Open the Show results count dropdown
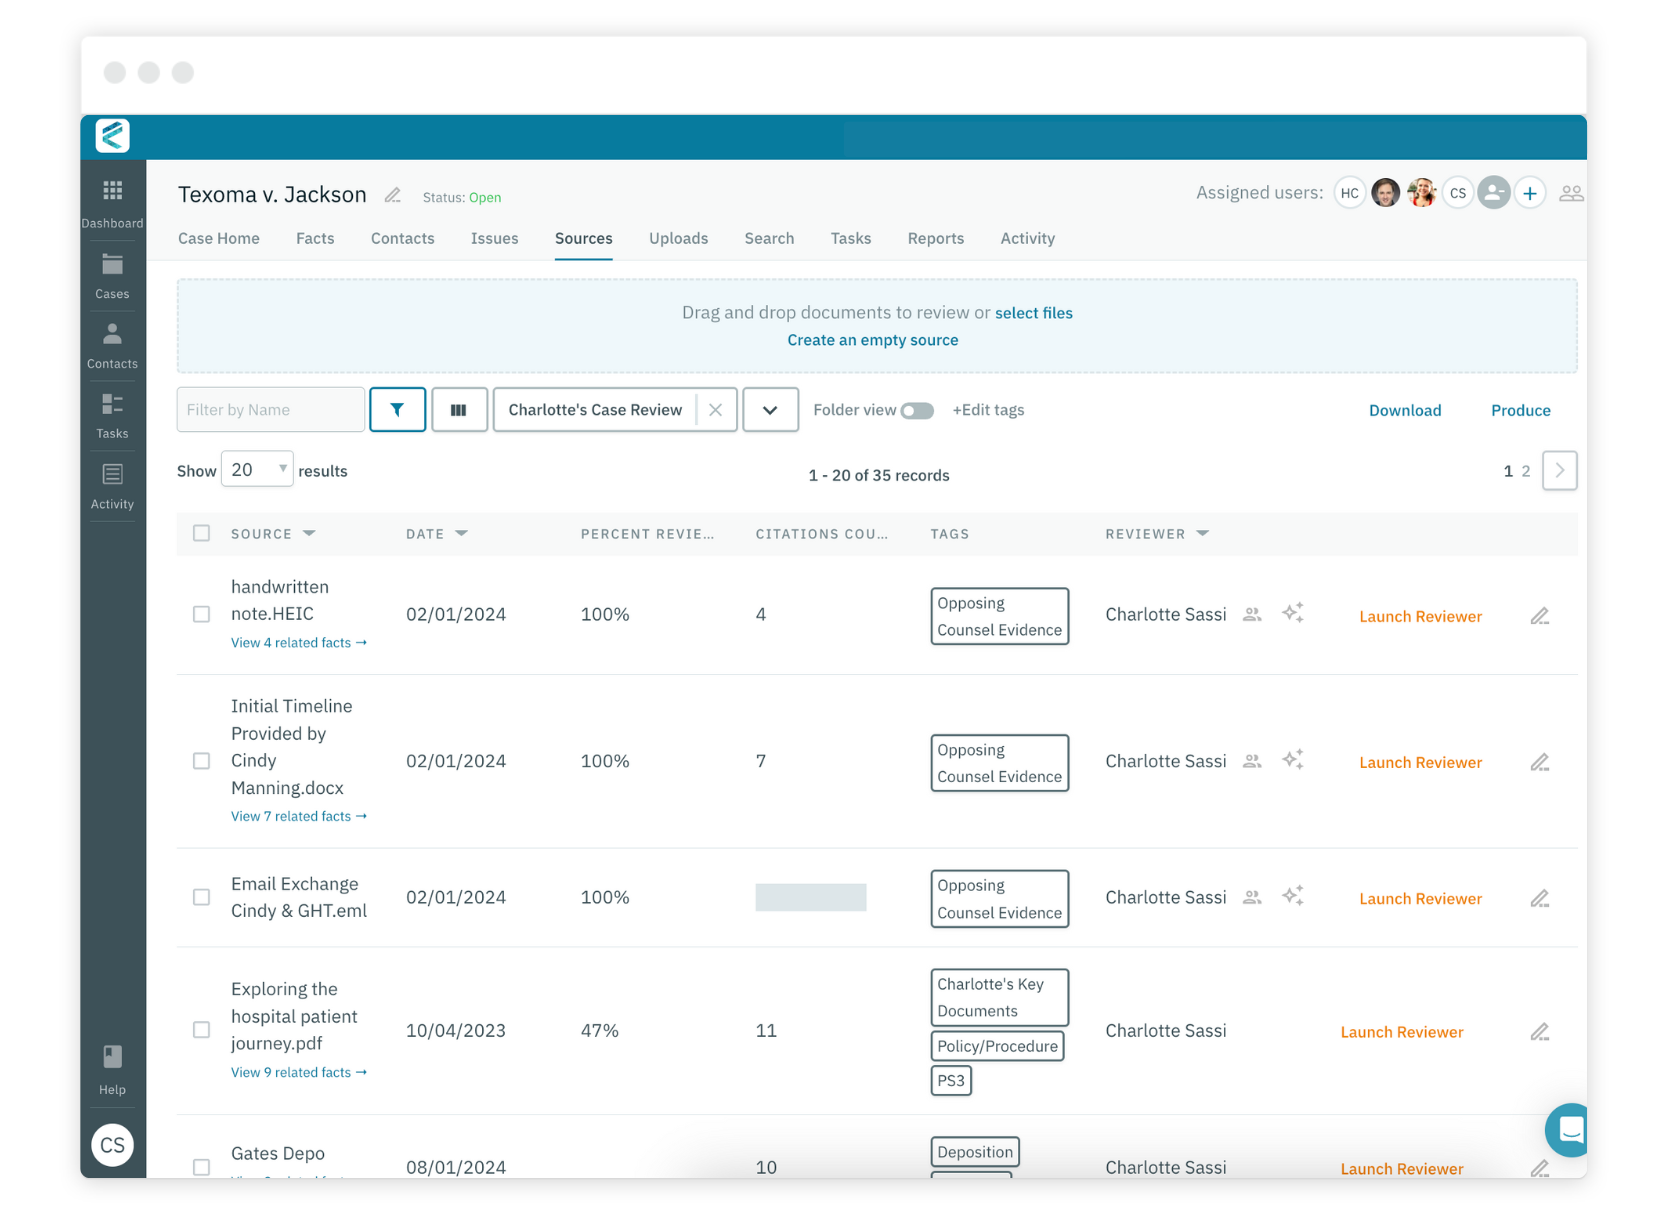Viewport: 1668px width, 1216px height. (257, 469)
